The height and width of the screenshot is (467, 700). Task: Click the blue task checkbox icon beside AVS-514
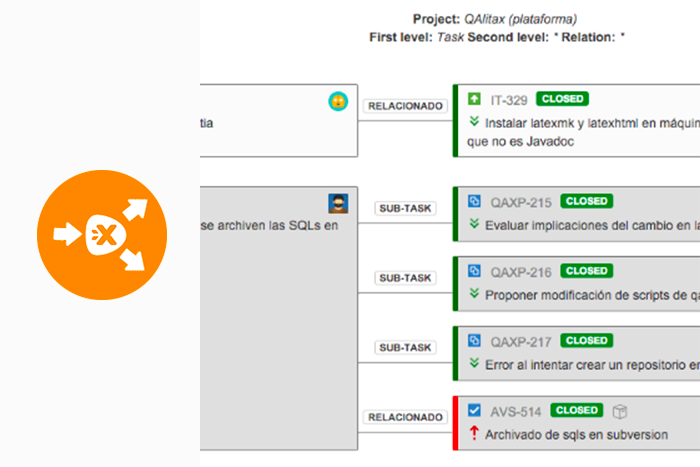[475, 410]
